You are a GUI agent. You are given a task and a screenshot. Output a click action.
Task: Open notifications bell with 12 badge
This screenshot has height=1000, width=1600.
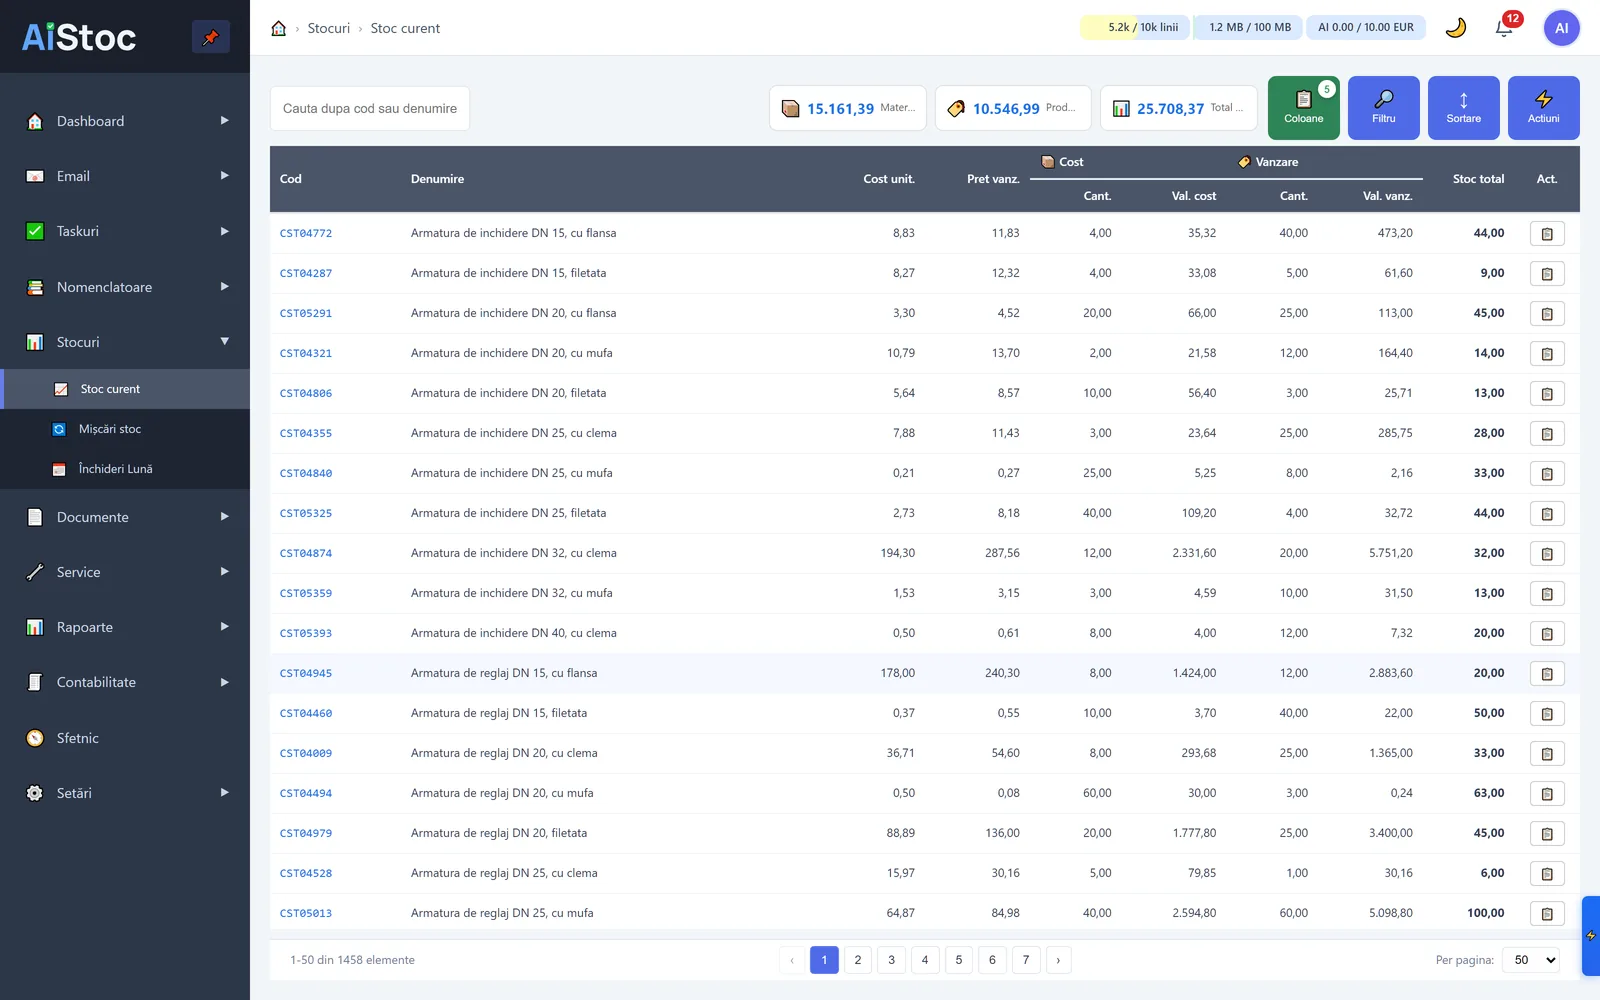click(x=1504, y=28)
